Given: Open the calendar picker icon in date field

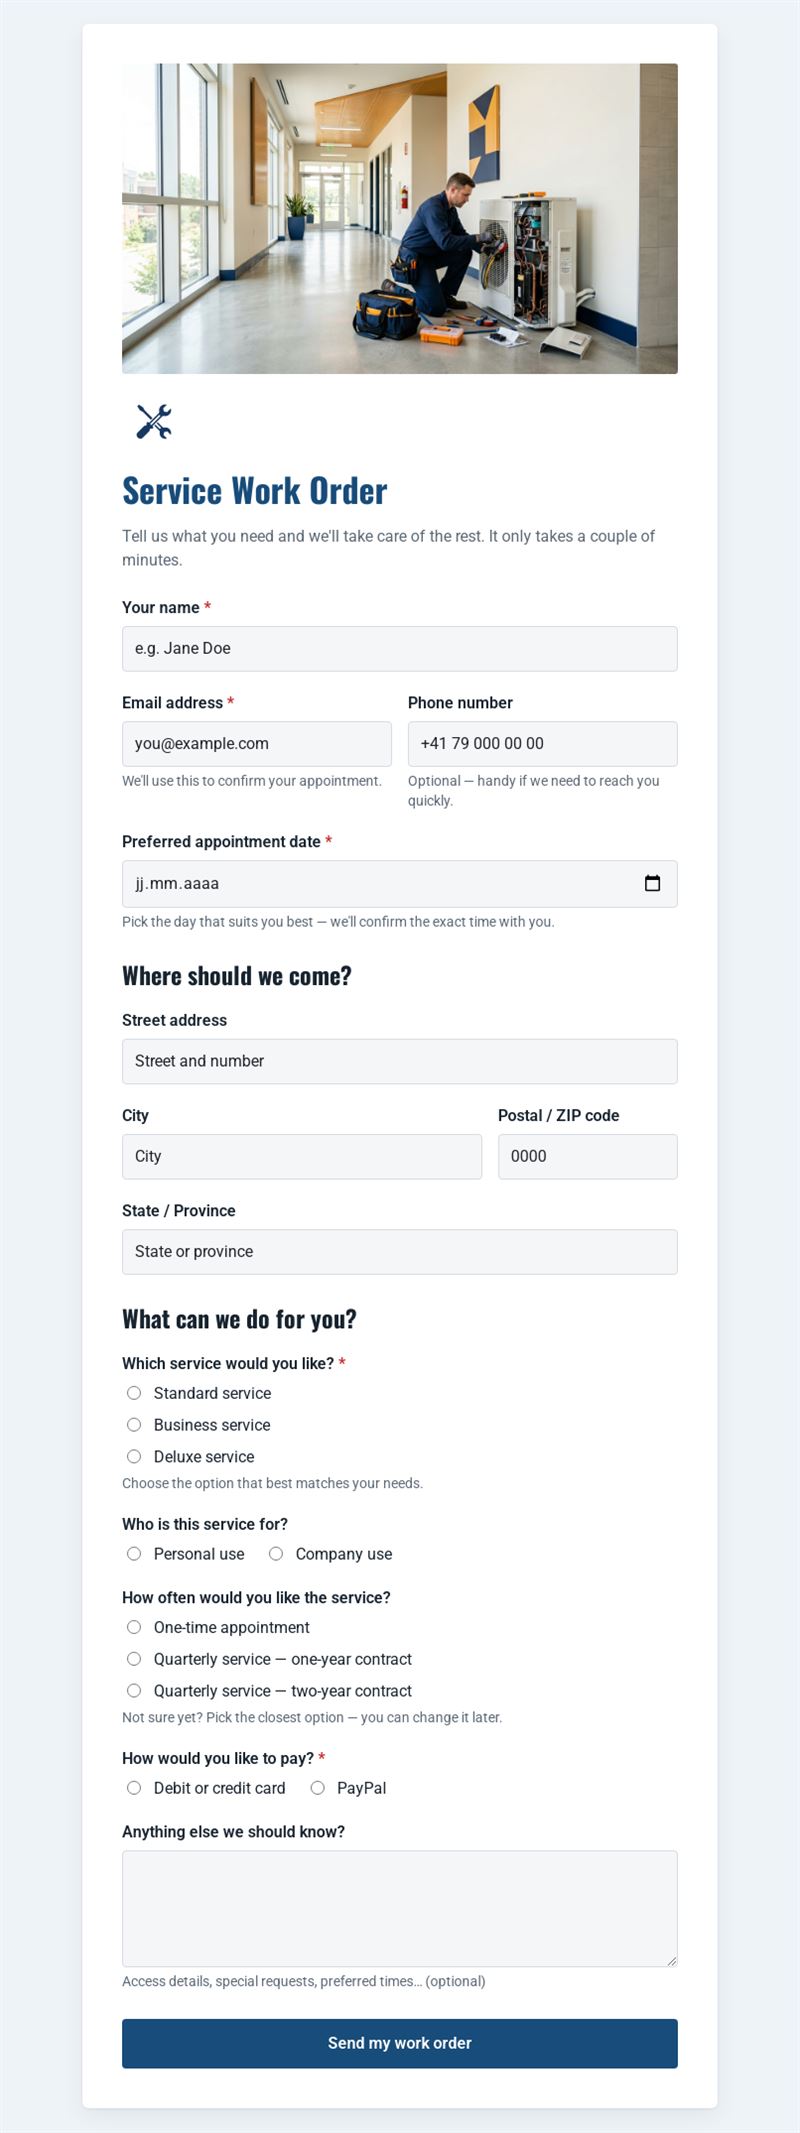Looking at the screenshot, I should (652, 884).
